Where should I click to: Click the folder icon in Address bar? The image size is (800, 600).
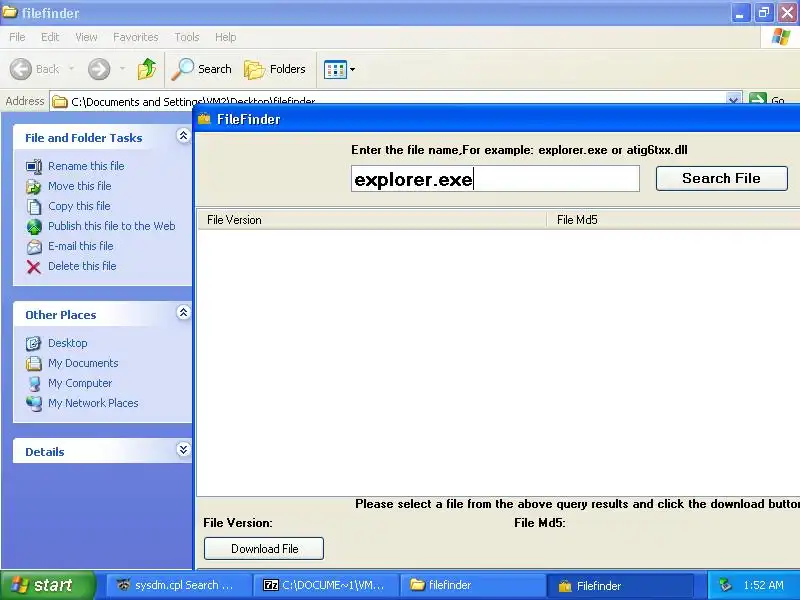[x=60, y=102]
